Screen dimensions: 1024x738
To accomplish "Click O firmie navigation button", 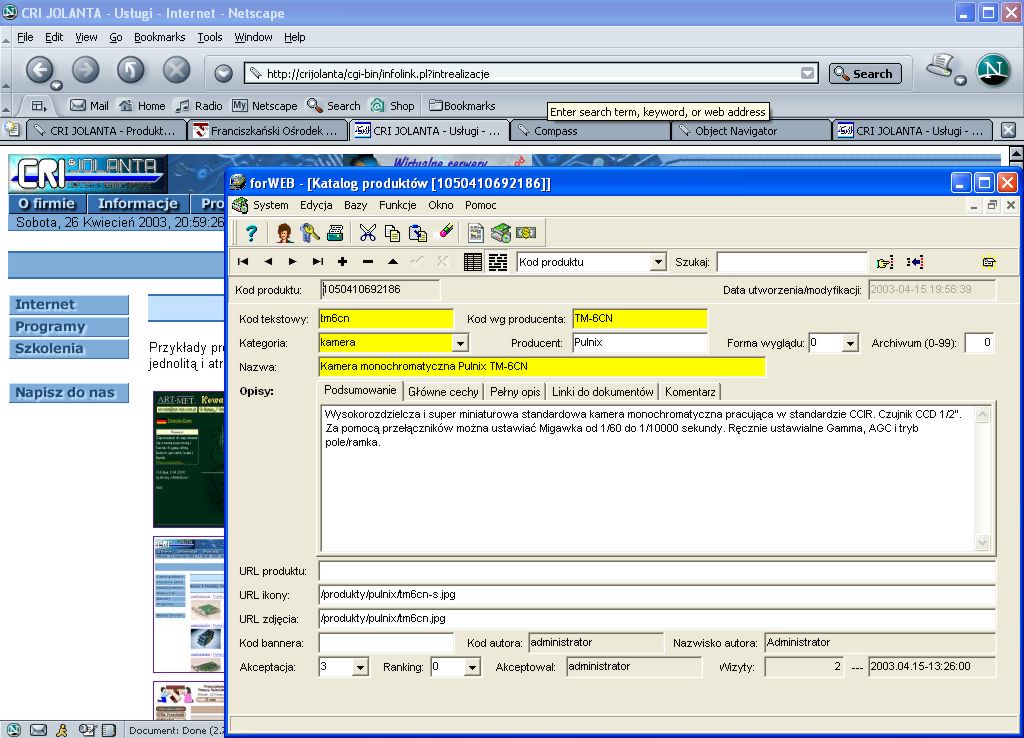I will [x=47, y=204].
